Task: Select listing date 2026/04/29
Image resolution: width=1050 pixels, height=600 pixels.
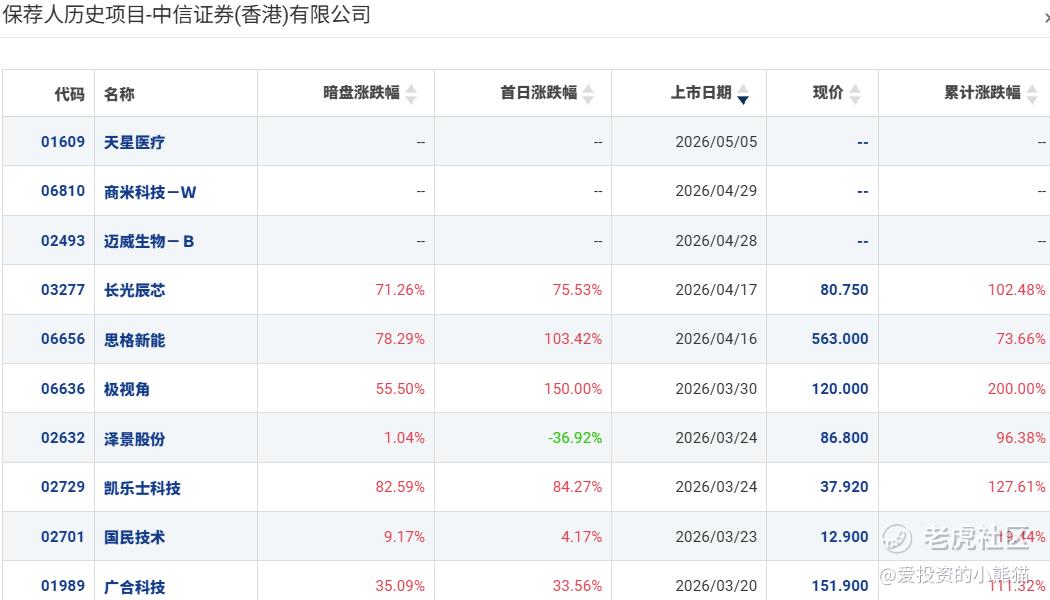Action: [x=716, y=191]
